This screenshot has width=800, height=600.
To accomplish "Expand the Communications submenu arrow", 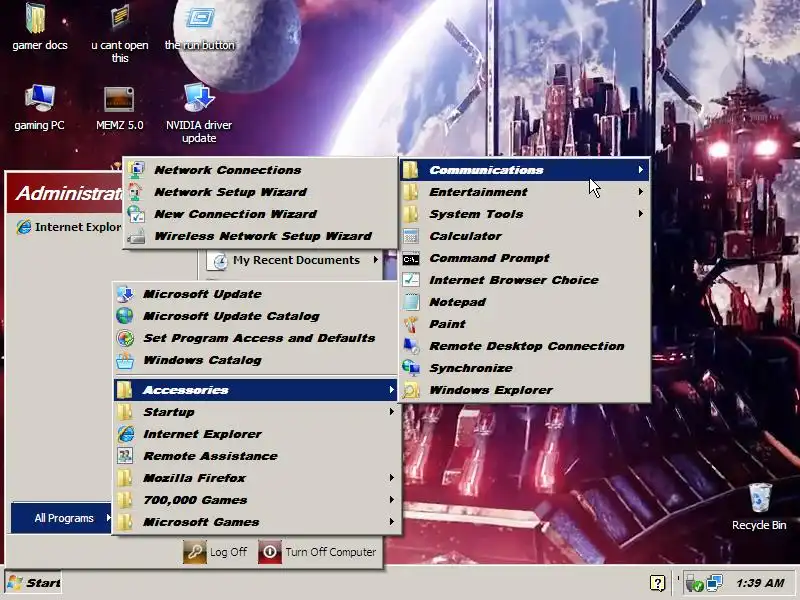I will [x=641, y=169].
